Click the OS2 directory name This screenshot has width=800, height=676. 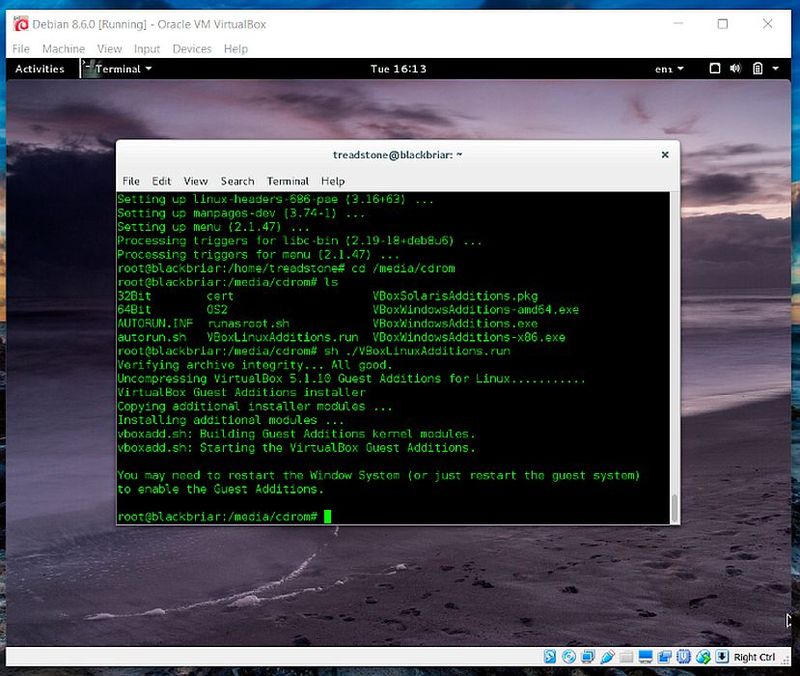[x=217, y=310]
